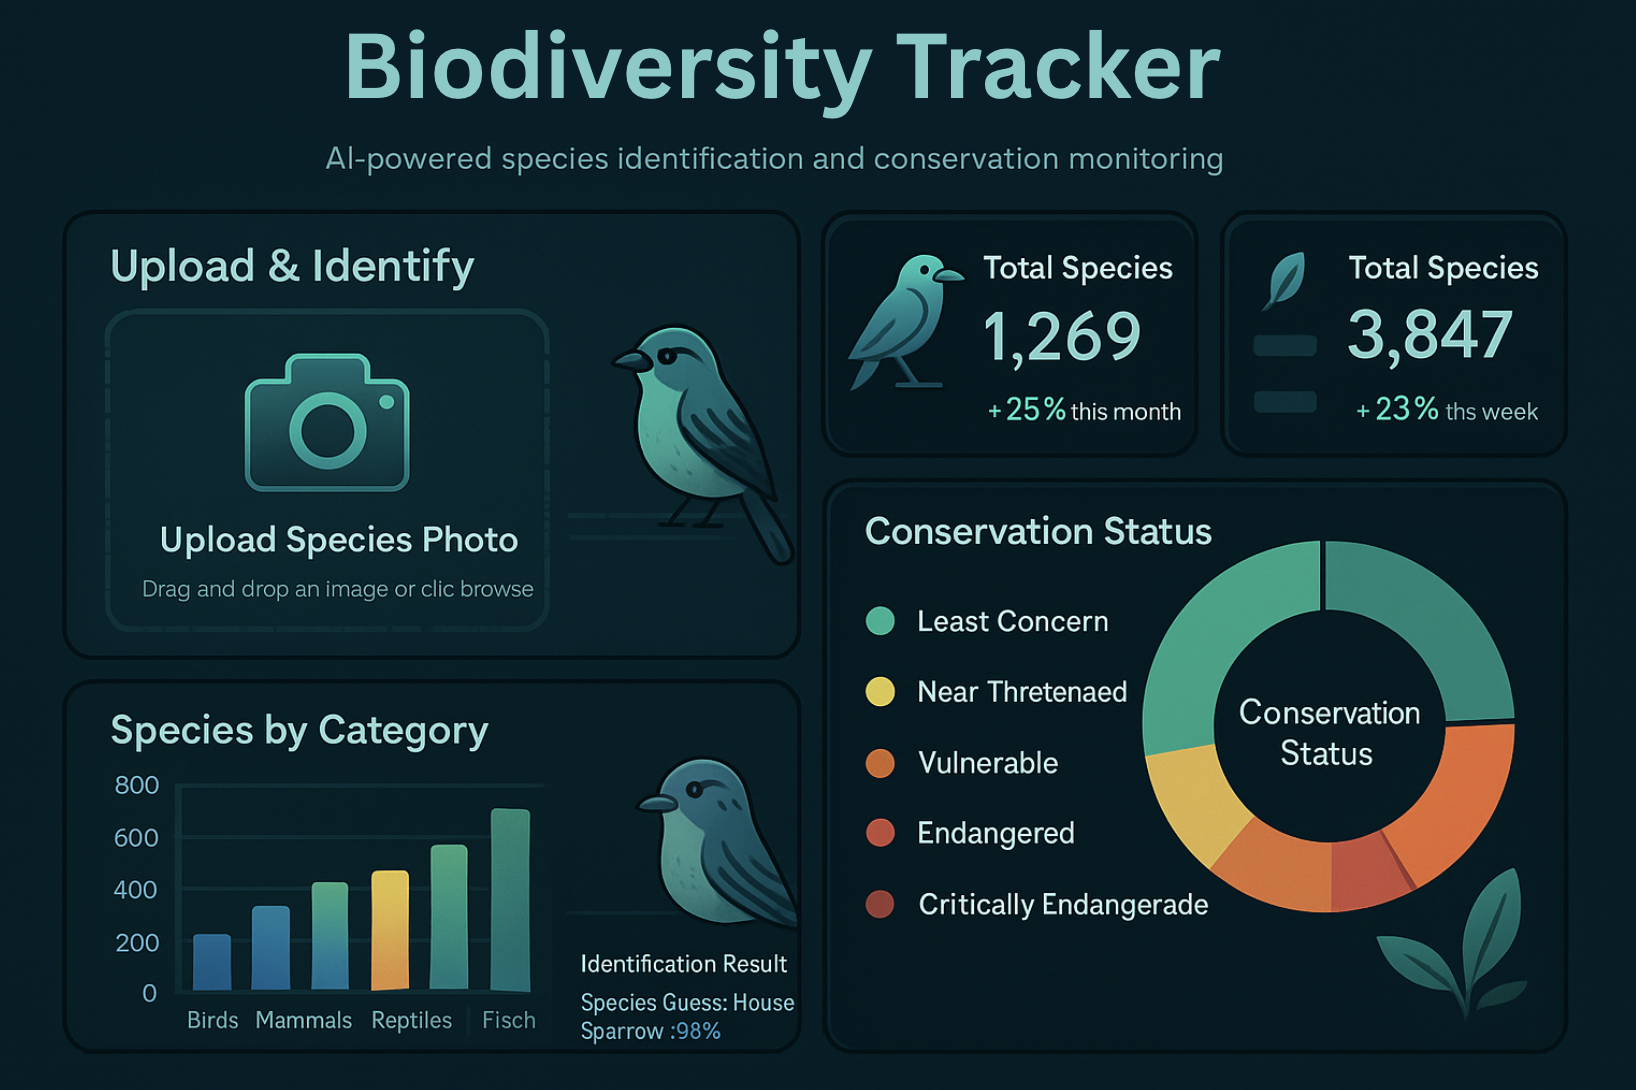This screenshot has height=1090, width=1636.
Task: Click the drag and drop browse text
Action: (x=338, y=589)
